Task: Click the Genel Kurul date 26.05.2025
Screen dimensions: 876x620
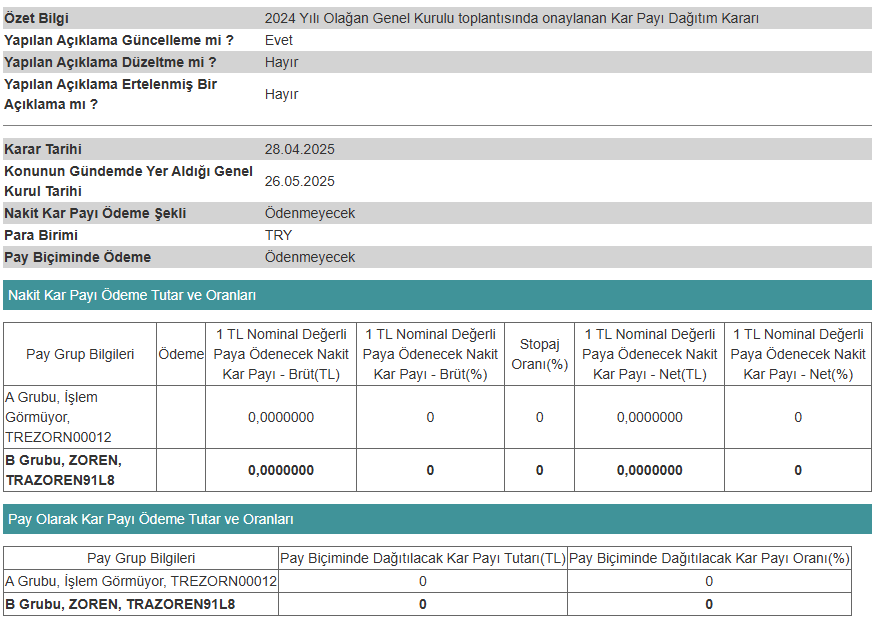Action: pyautogui.click(x=299, y=181)
